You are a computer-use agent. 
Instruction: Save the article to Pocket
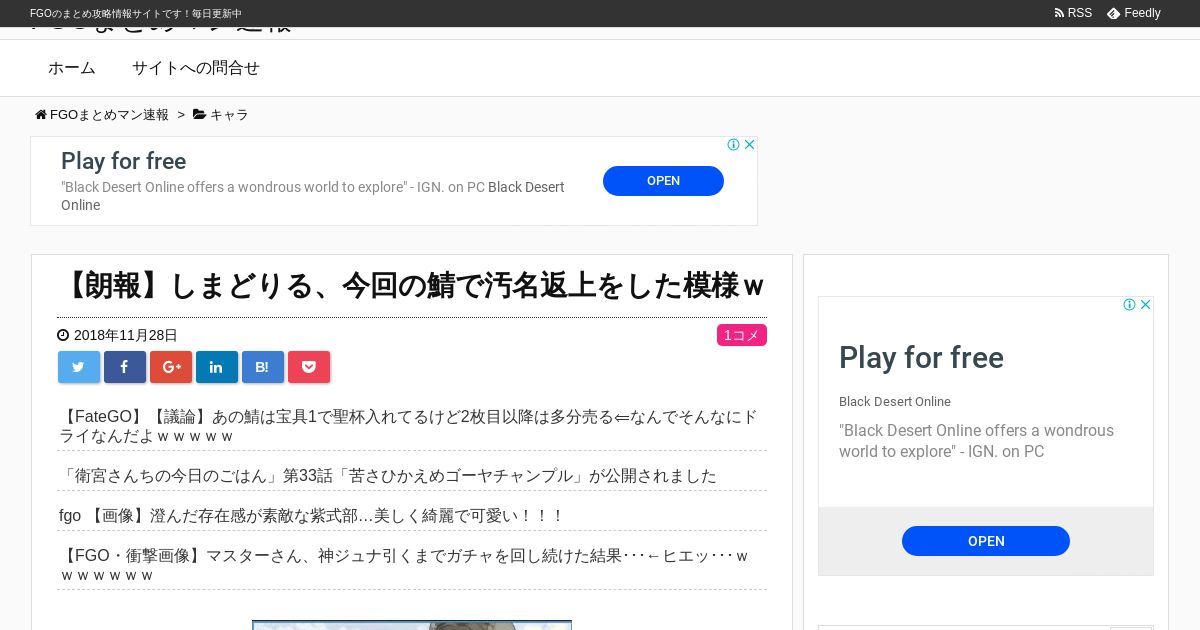pos(309,367)
